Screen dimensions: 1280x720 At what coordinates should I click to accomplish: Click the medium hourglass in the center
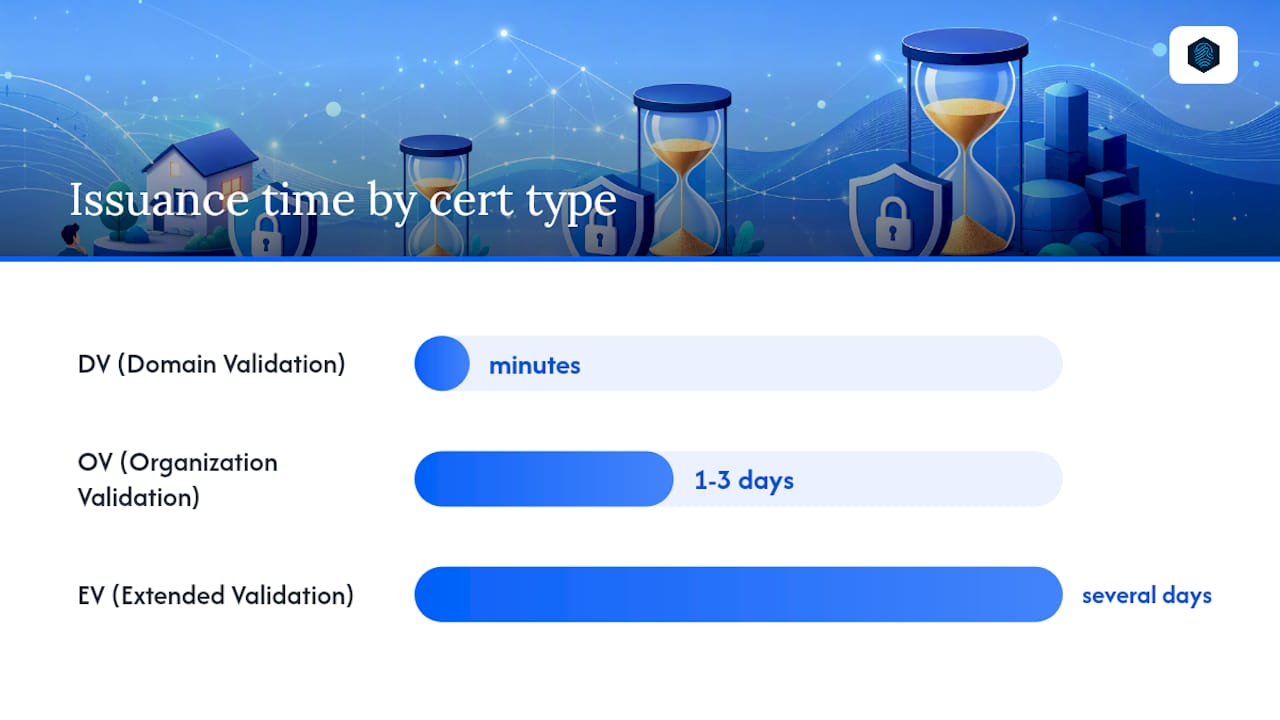point(683,170)
